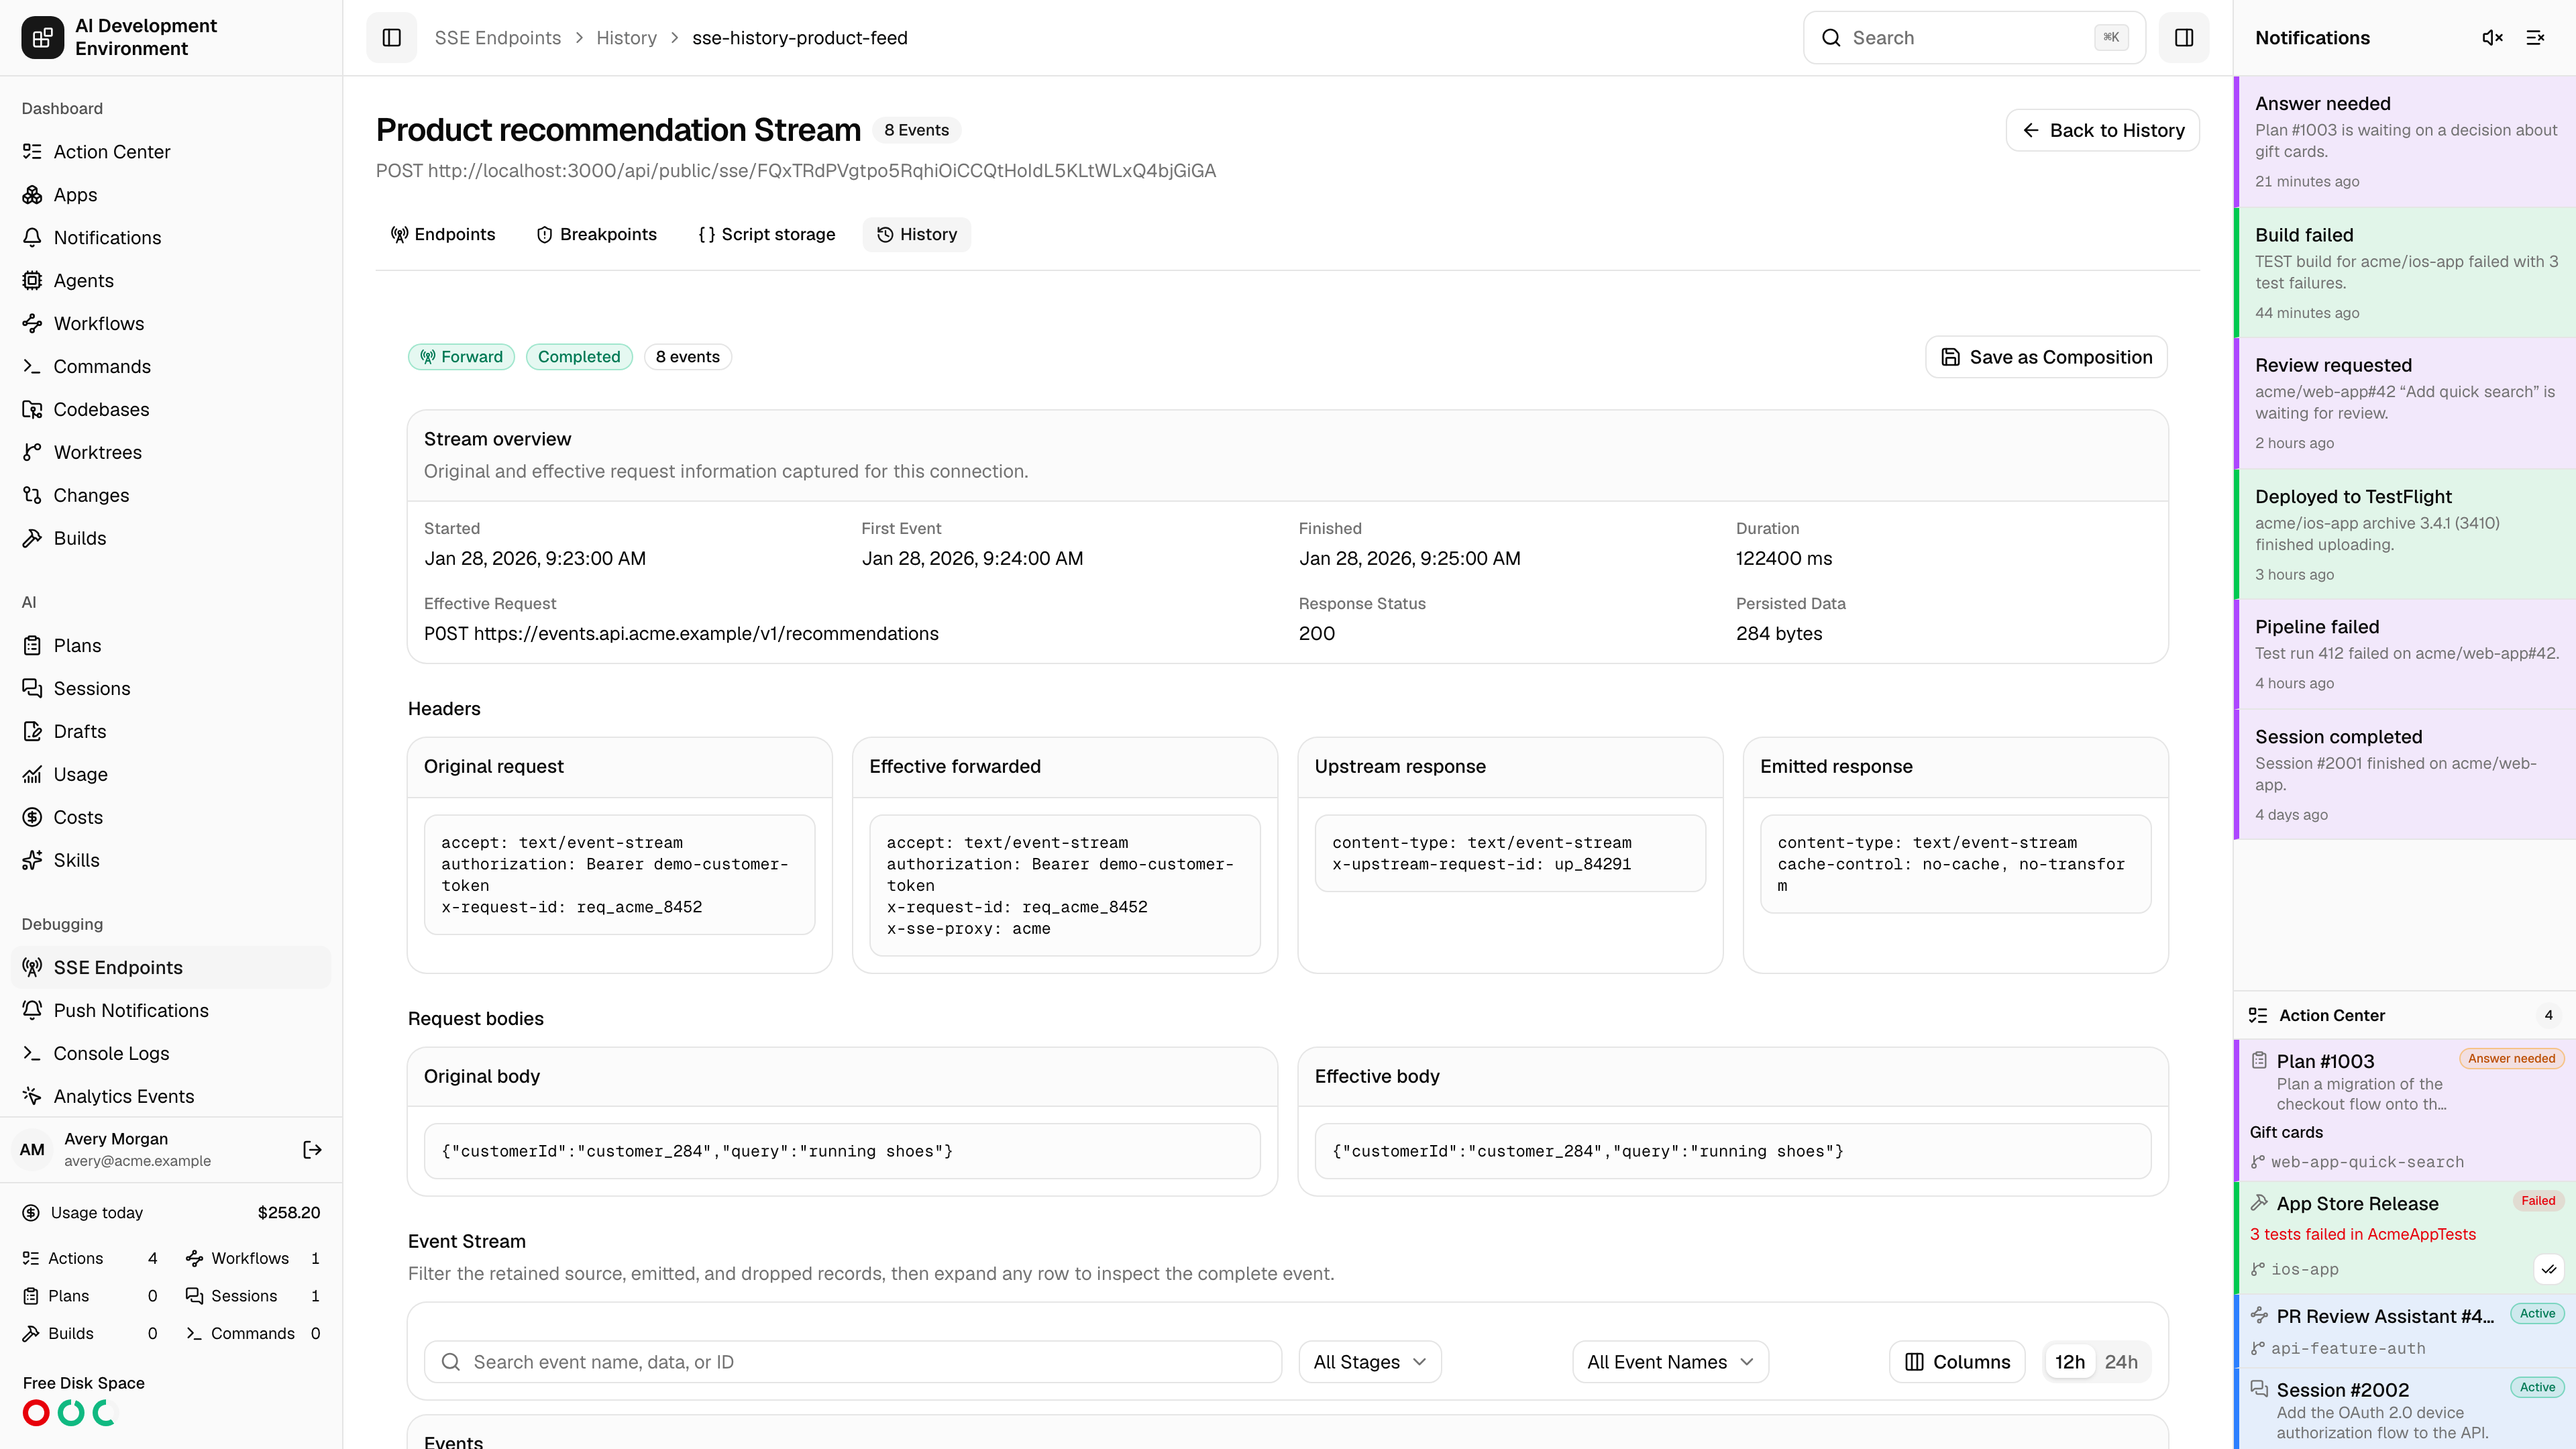Mark App Store Release as done
Image resolution: width=2576 pixels, height=1449 pixels.
2549,1269
